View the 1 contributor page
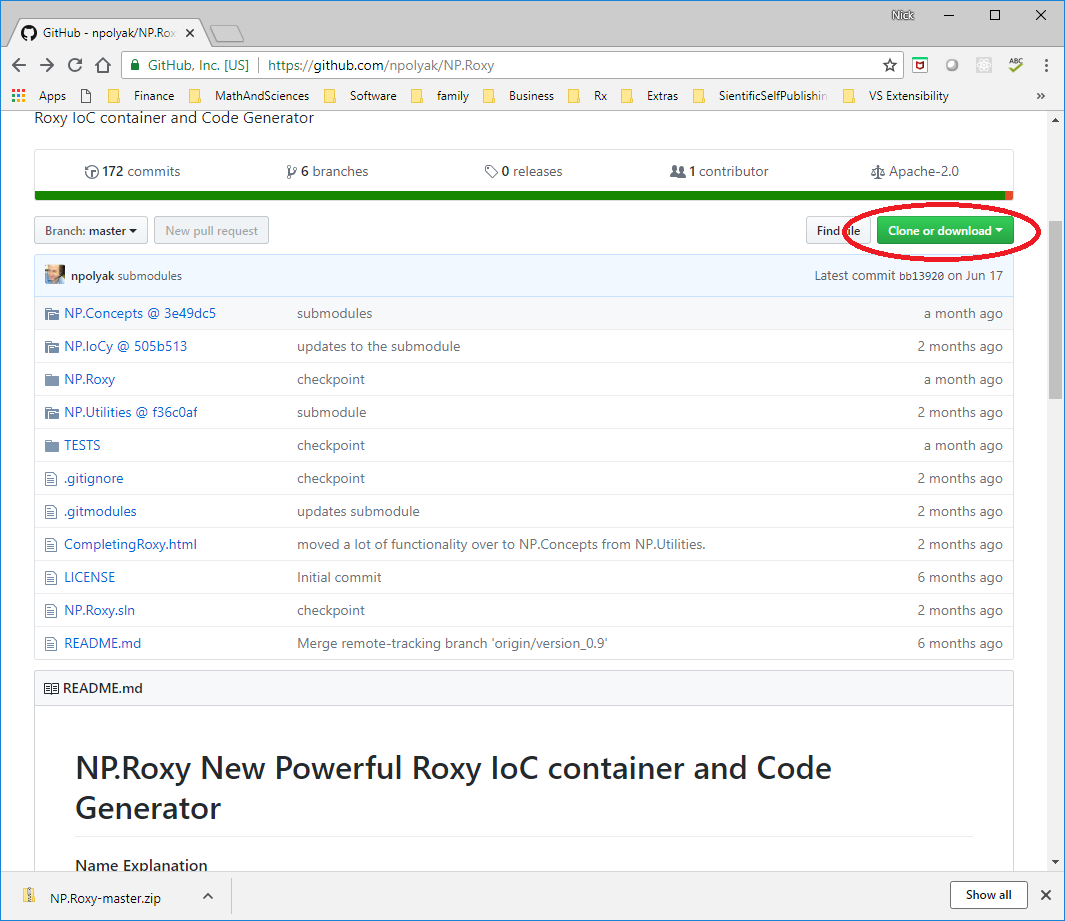The image size is (1065, 921). click(x=719, y=171)
